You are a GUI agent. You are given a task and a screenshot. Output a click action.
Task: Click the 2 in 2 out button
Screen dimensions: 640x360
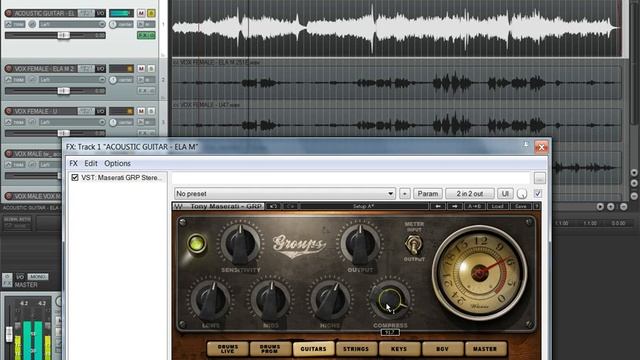pyautogui.click(x=469, y=193)
